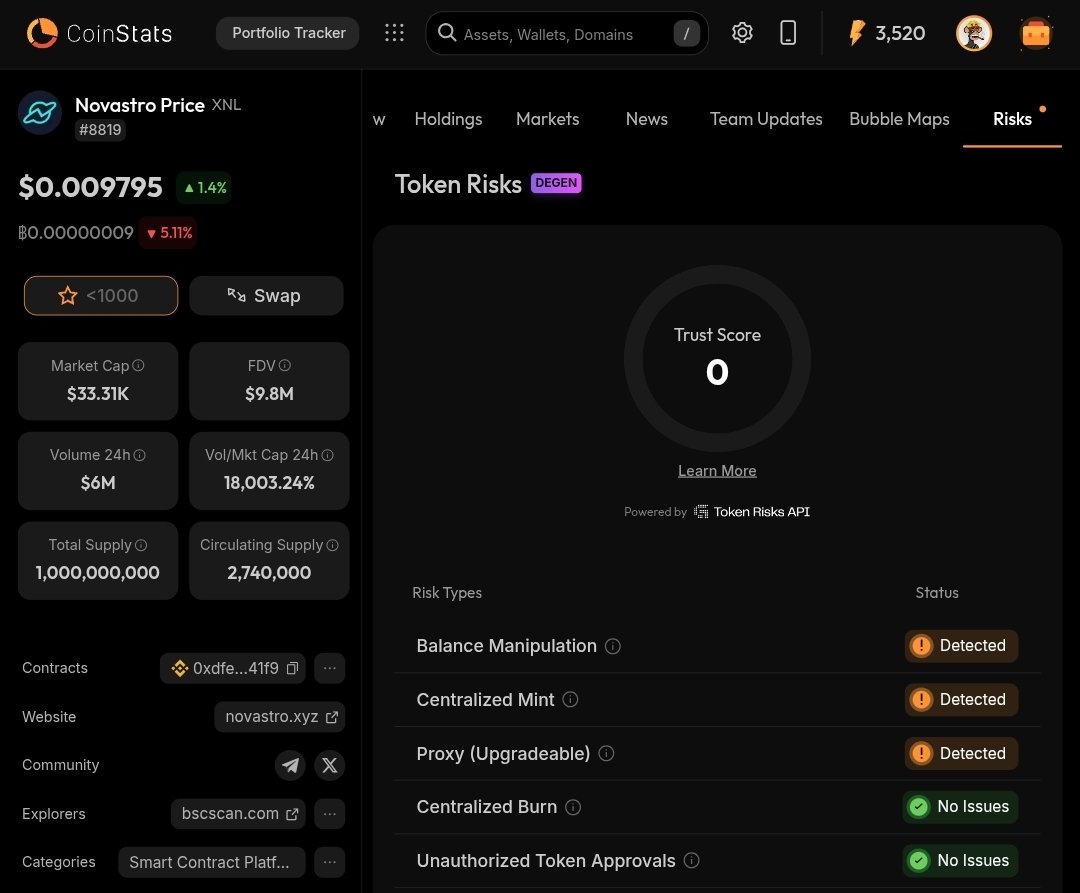Open the settings gear icon
Viewport: 1080px width, 893px height.
(x=742, y=32)
